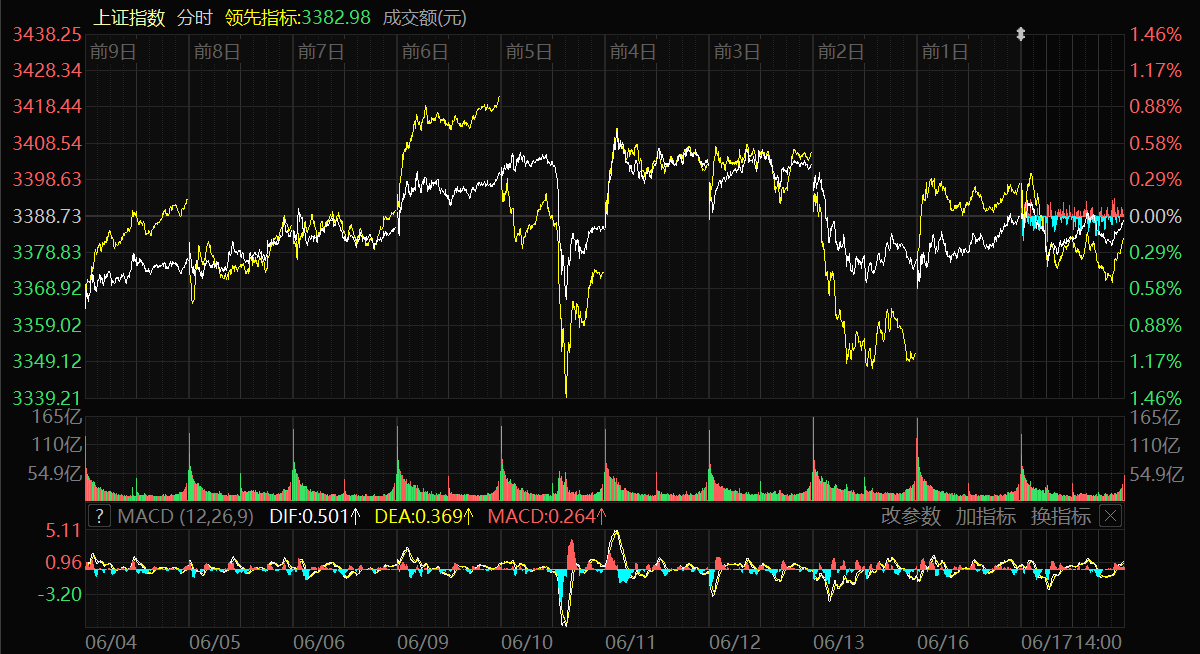Click the 成交额(元) volume legend
The image size is (1200, 654).
(x=425, y=17)
